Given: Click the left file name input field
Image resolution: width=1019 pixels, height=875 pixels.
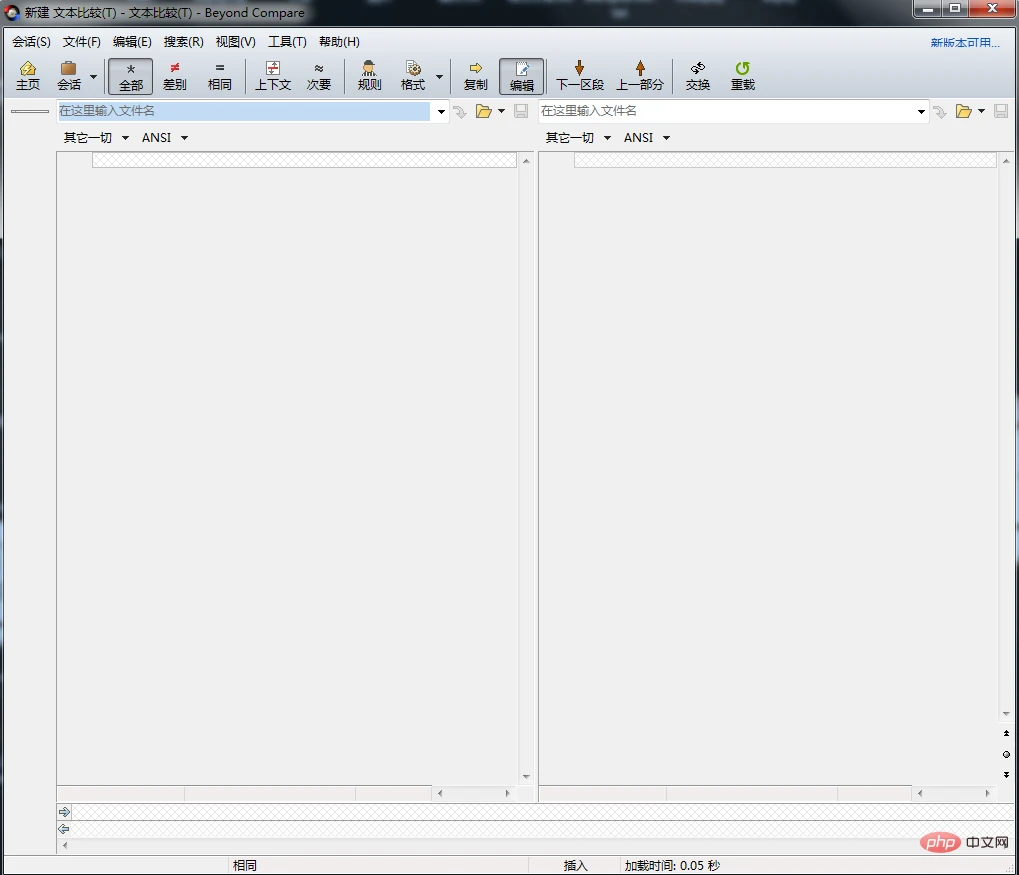Looking at the screenshot, I should tap(244, 111).
